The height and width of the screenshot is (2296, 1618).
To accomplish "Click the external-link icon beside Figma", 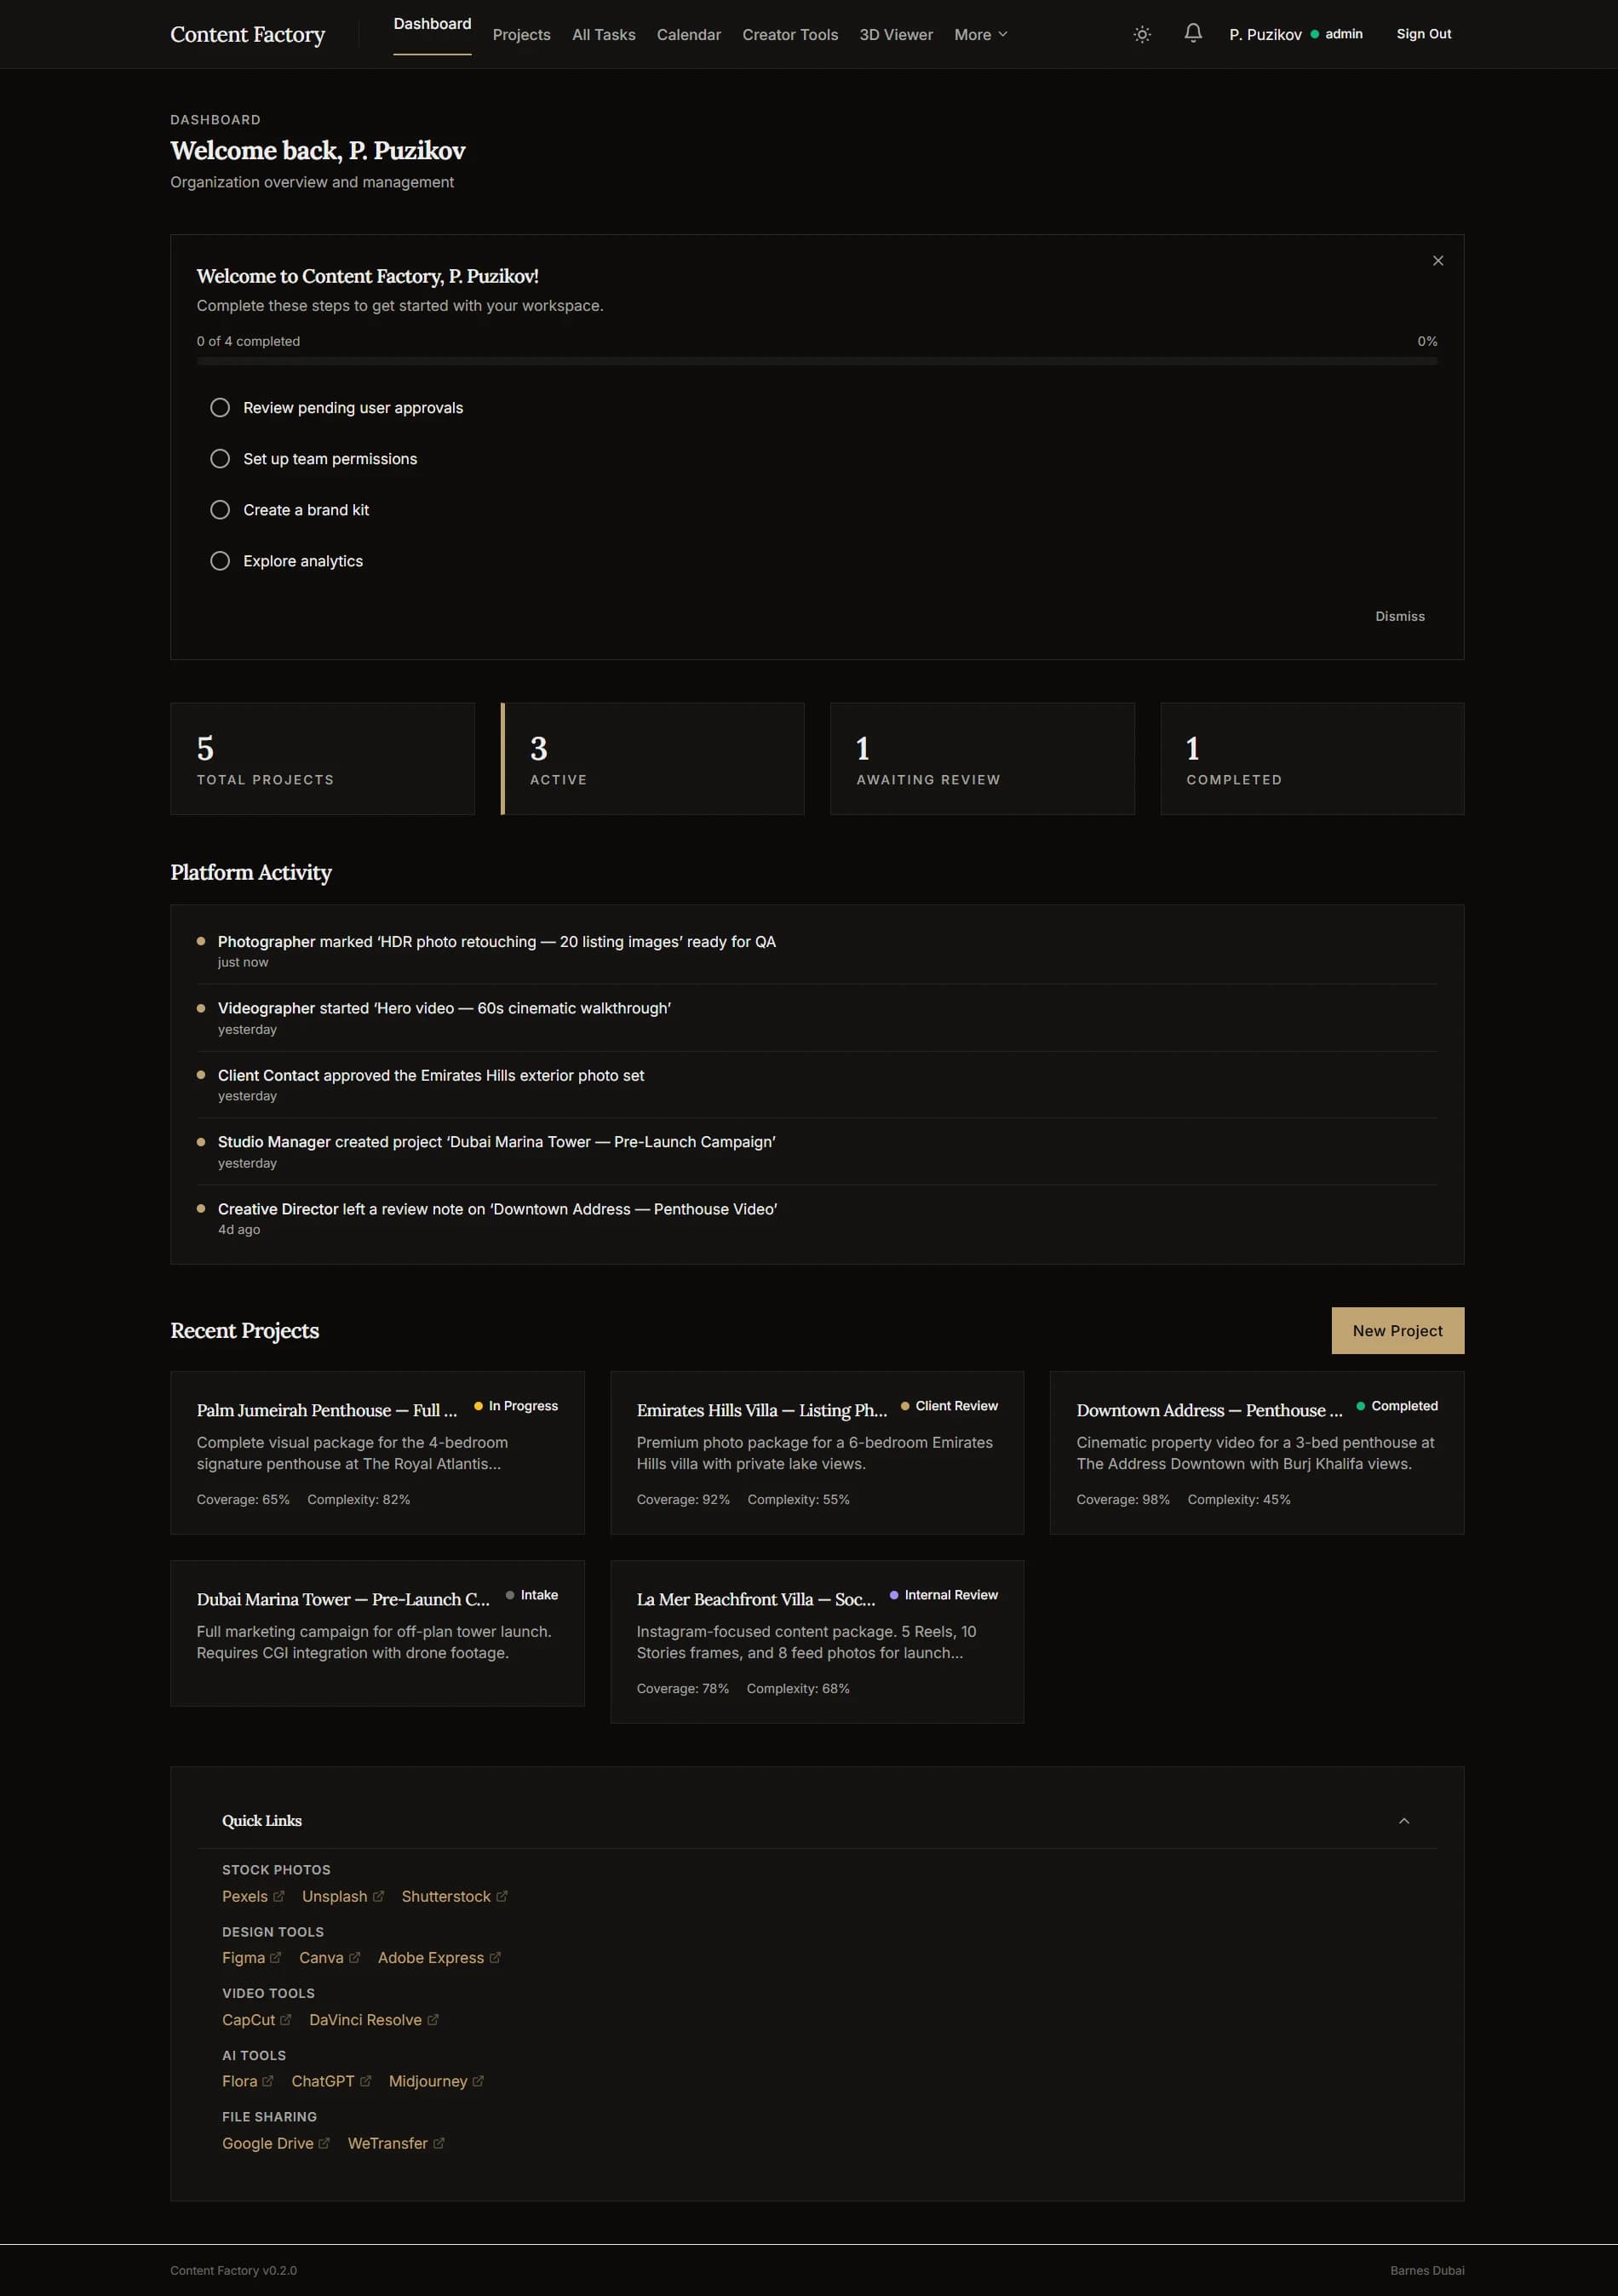I will point(276,1957).
